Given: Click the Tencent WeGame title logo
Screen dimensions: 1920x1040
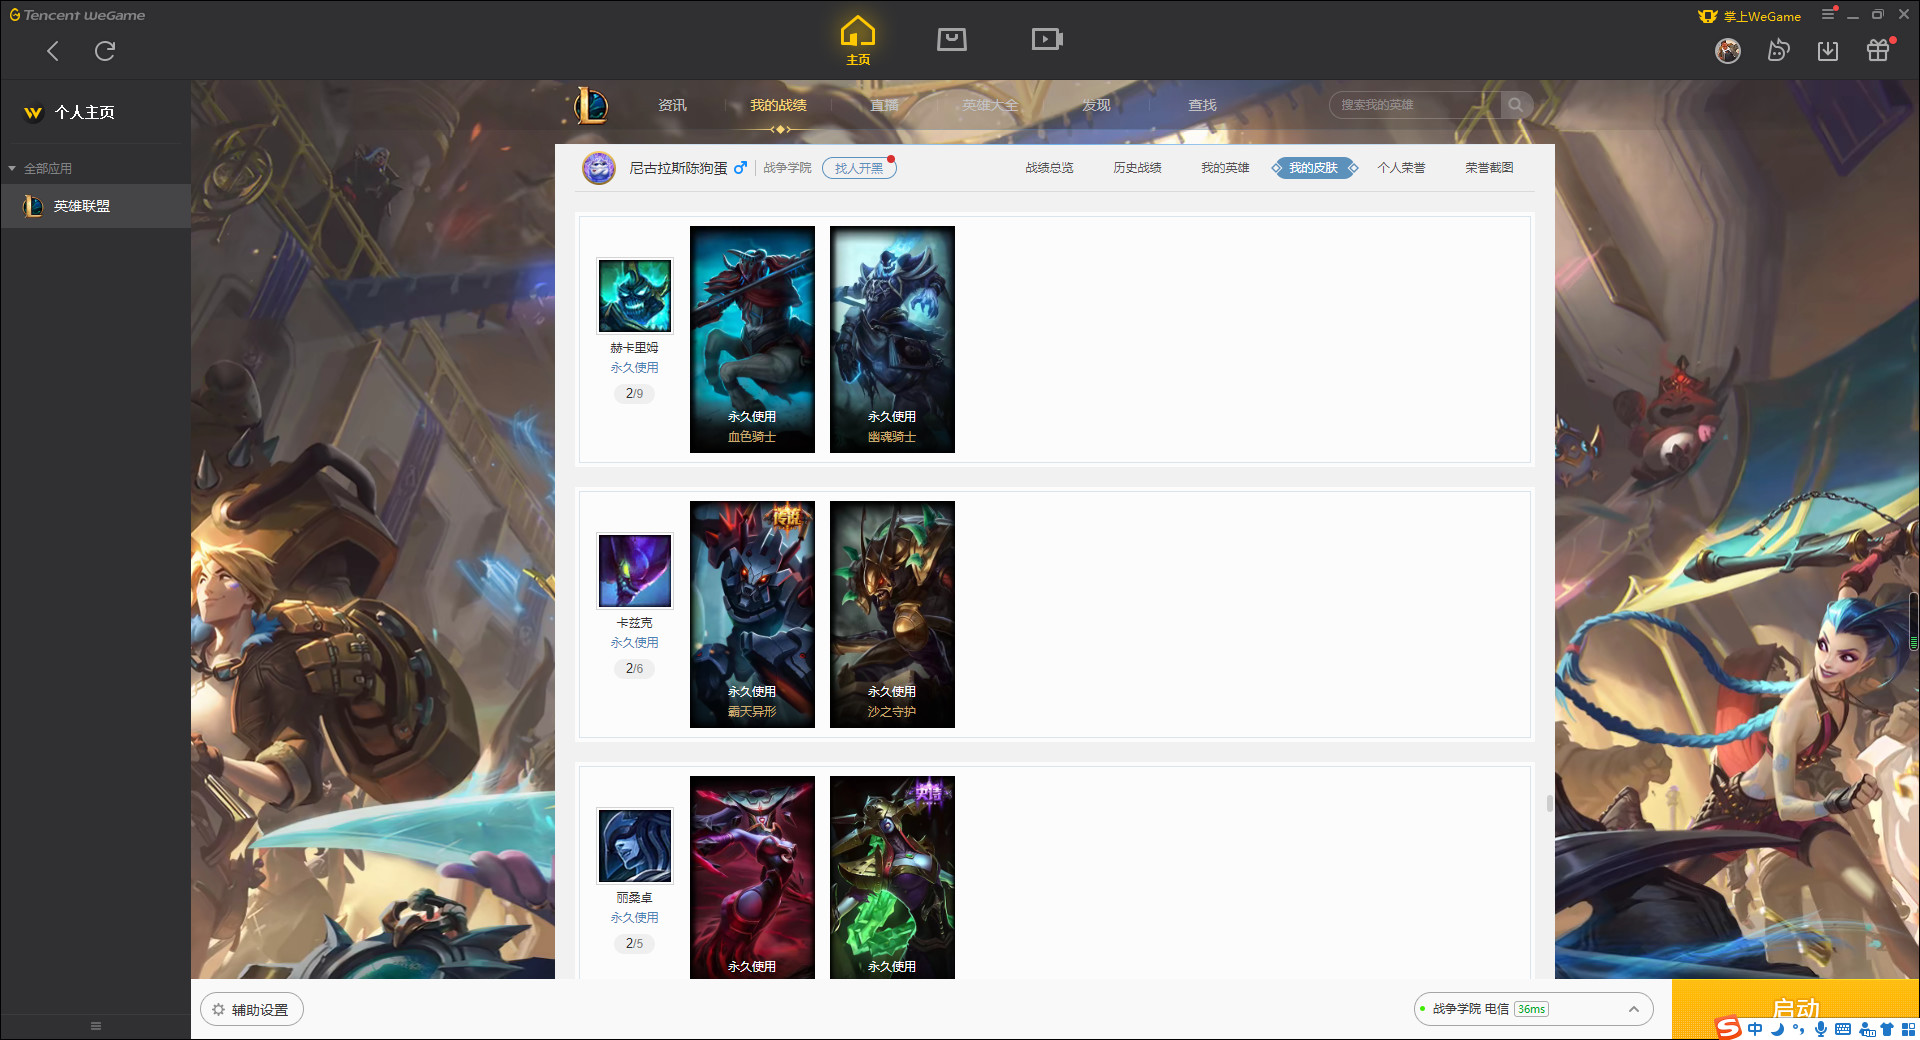Looking at the screenshot, I should click(77, 15).
